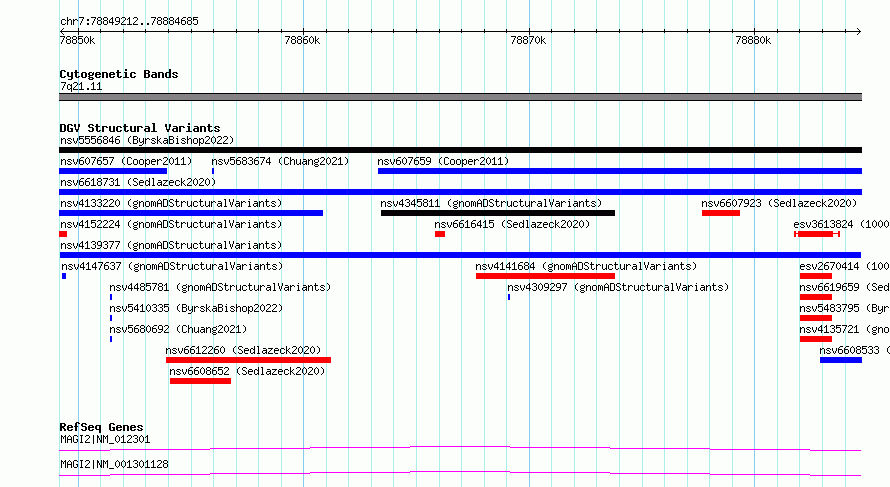The image size is (890, 487).
Task: Click the blue nsv607657 variant bar
Action: 113,171
